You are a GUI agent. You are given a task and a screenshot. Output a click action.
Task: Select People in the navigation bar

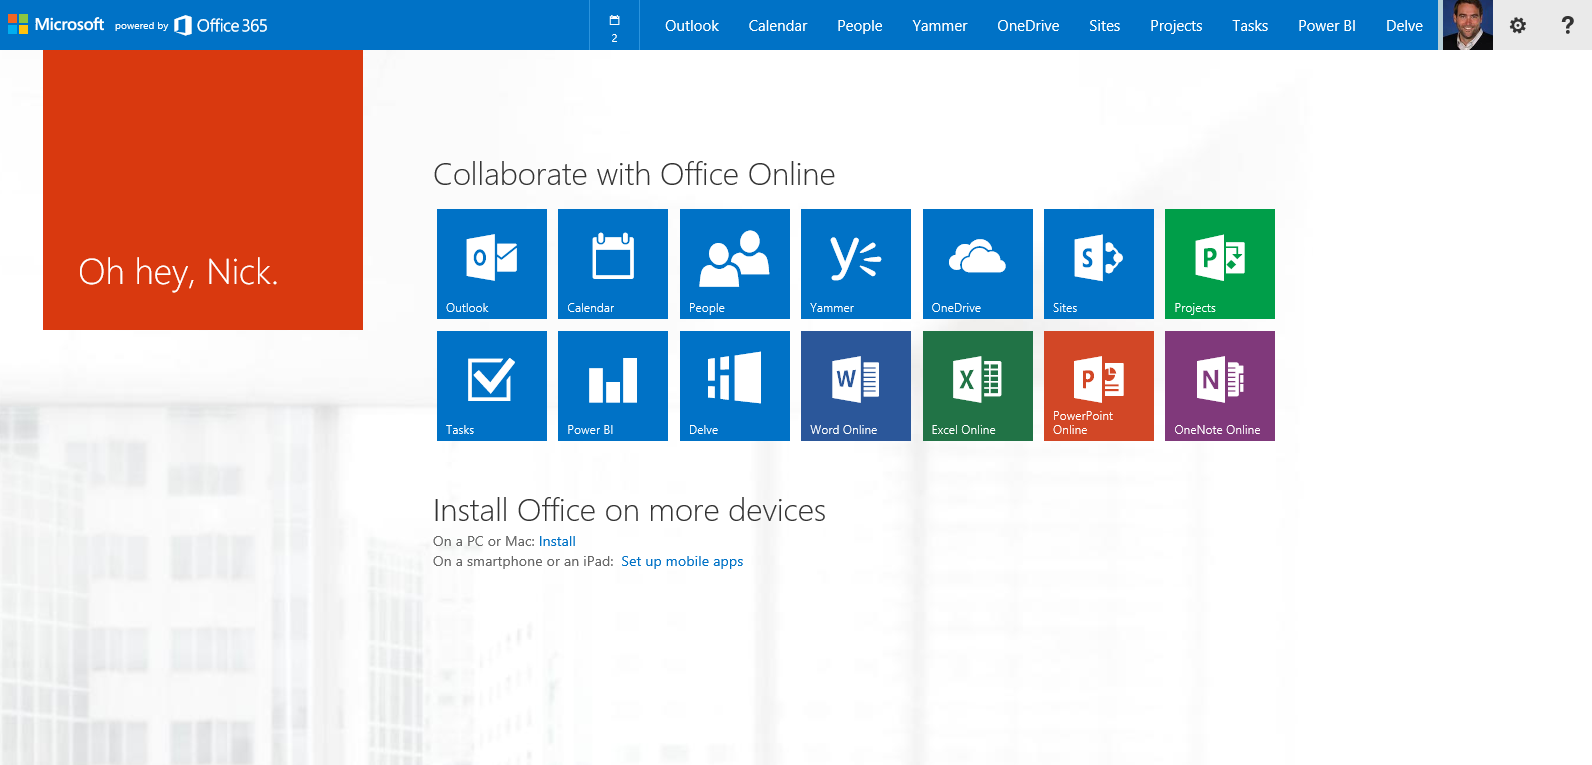(860, 25)
